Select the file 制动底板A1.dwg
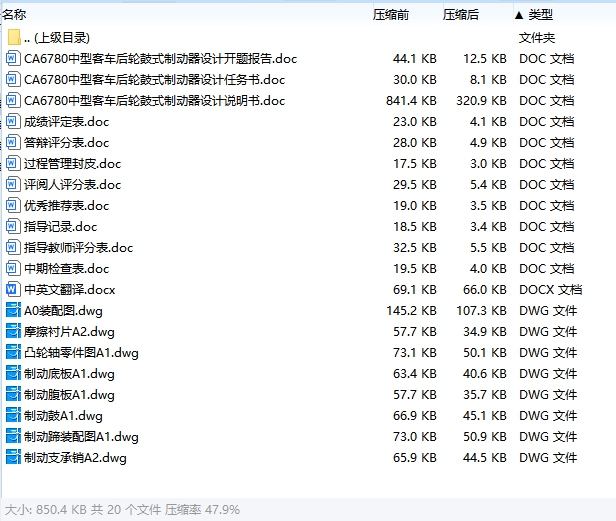 [x=69, y=374]
